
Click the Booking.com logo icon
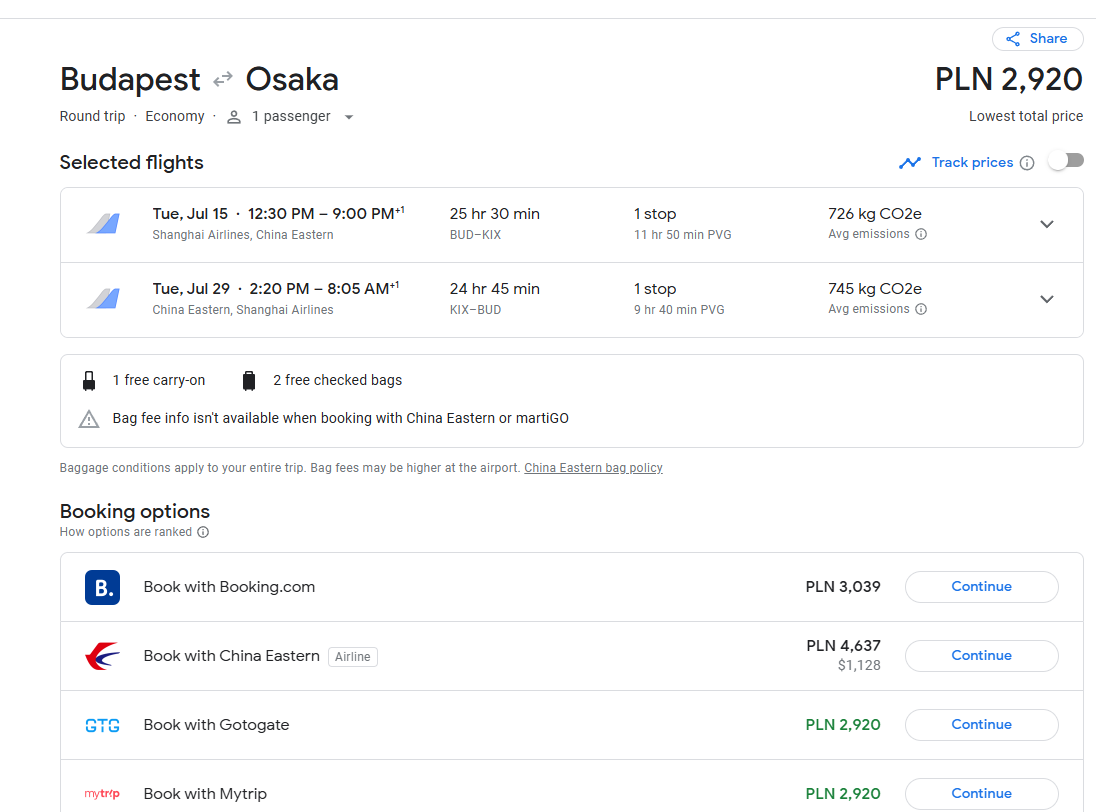[x=103, y=587]
